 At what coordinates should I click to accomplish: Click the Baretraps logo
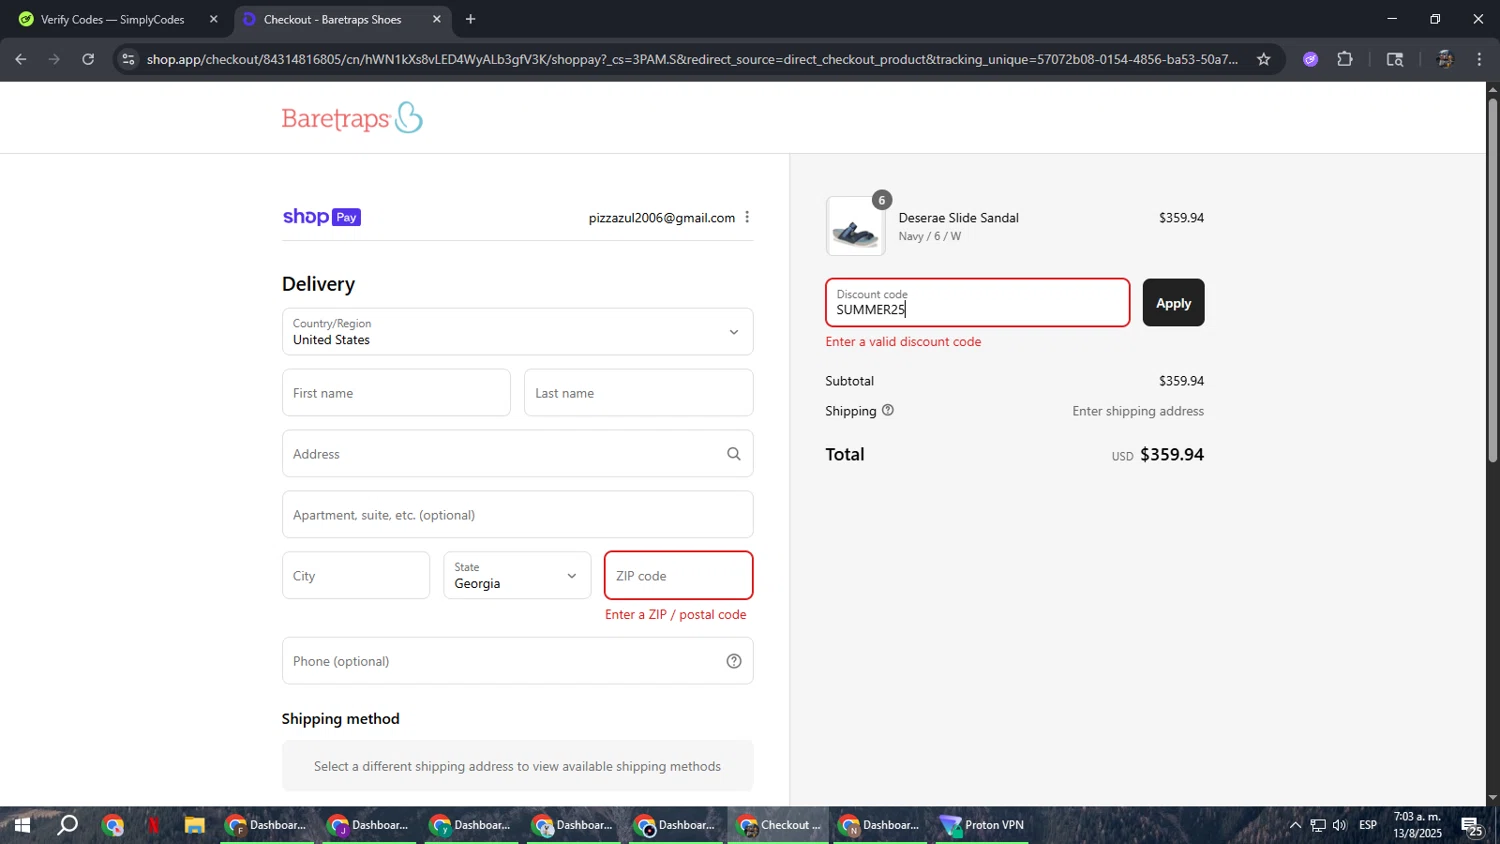point(352,118)
